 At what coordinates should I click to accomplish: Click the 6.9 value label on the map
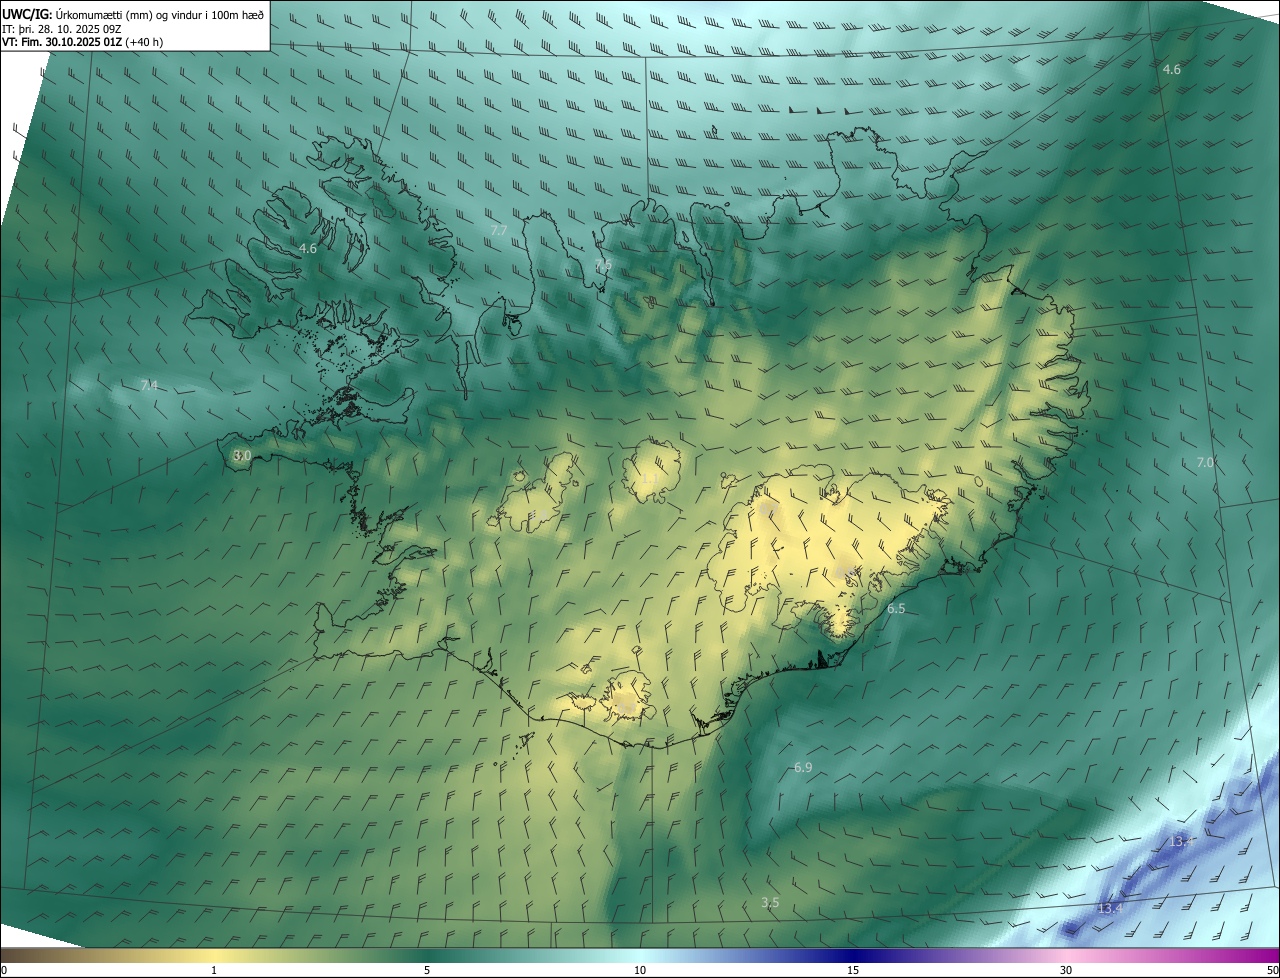click(x=803, y=767)
